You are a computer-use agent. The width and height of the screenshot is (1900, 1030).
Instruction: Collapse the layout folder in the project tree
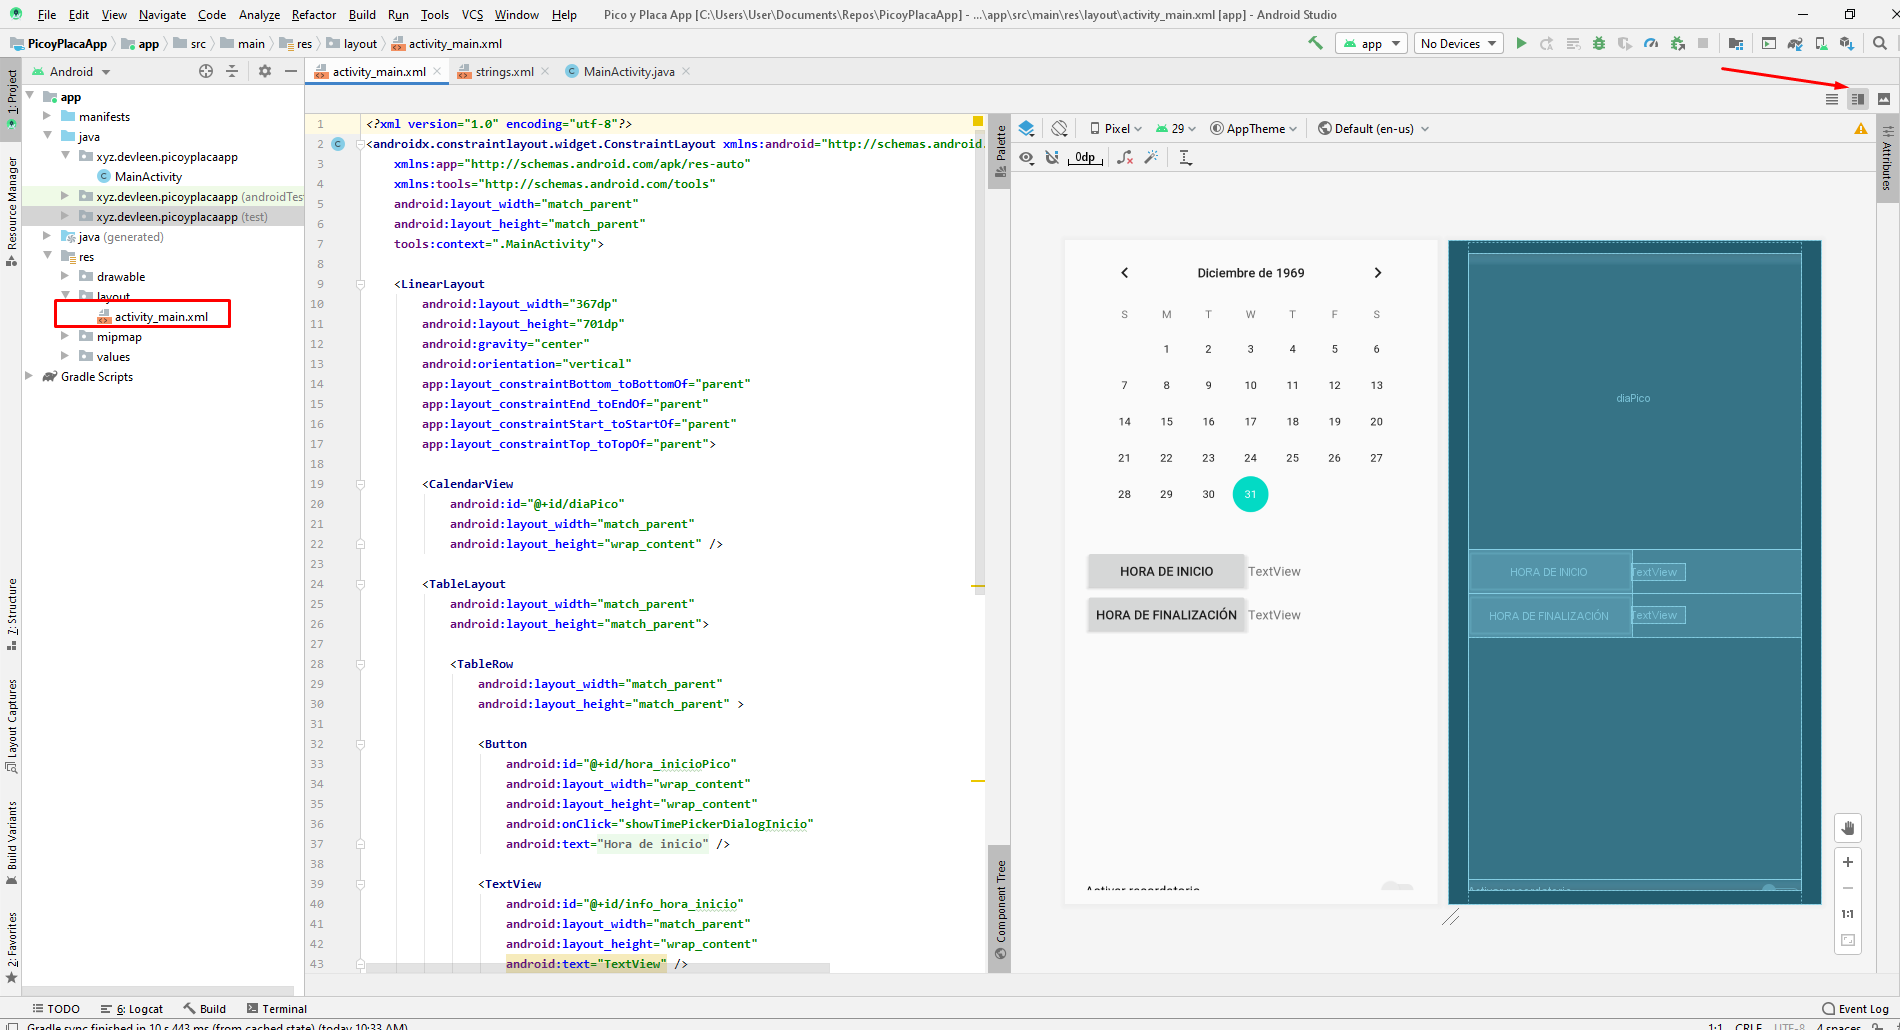[66, 296]
